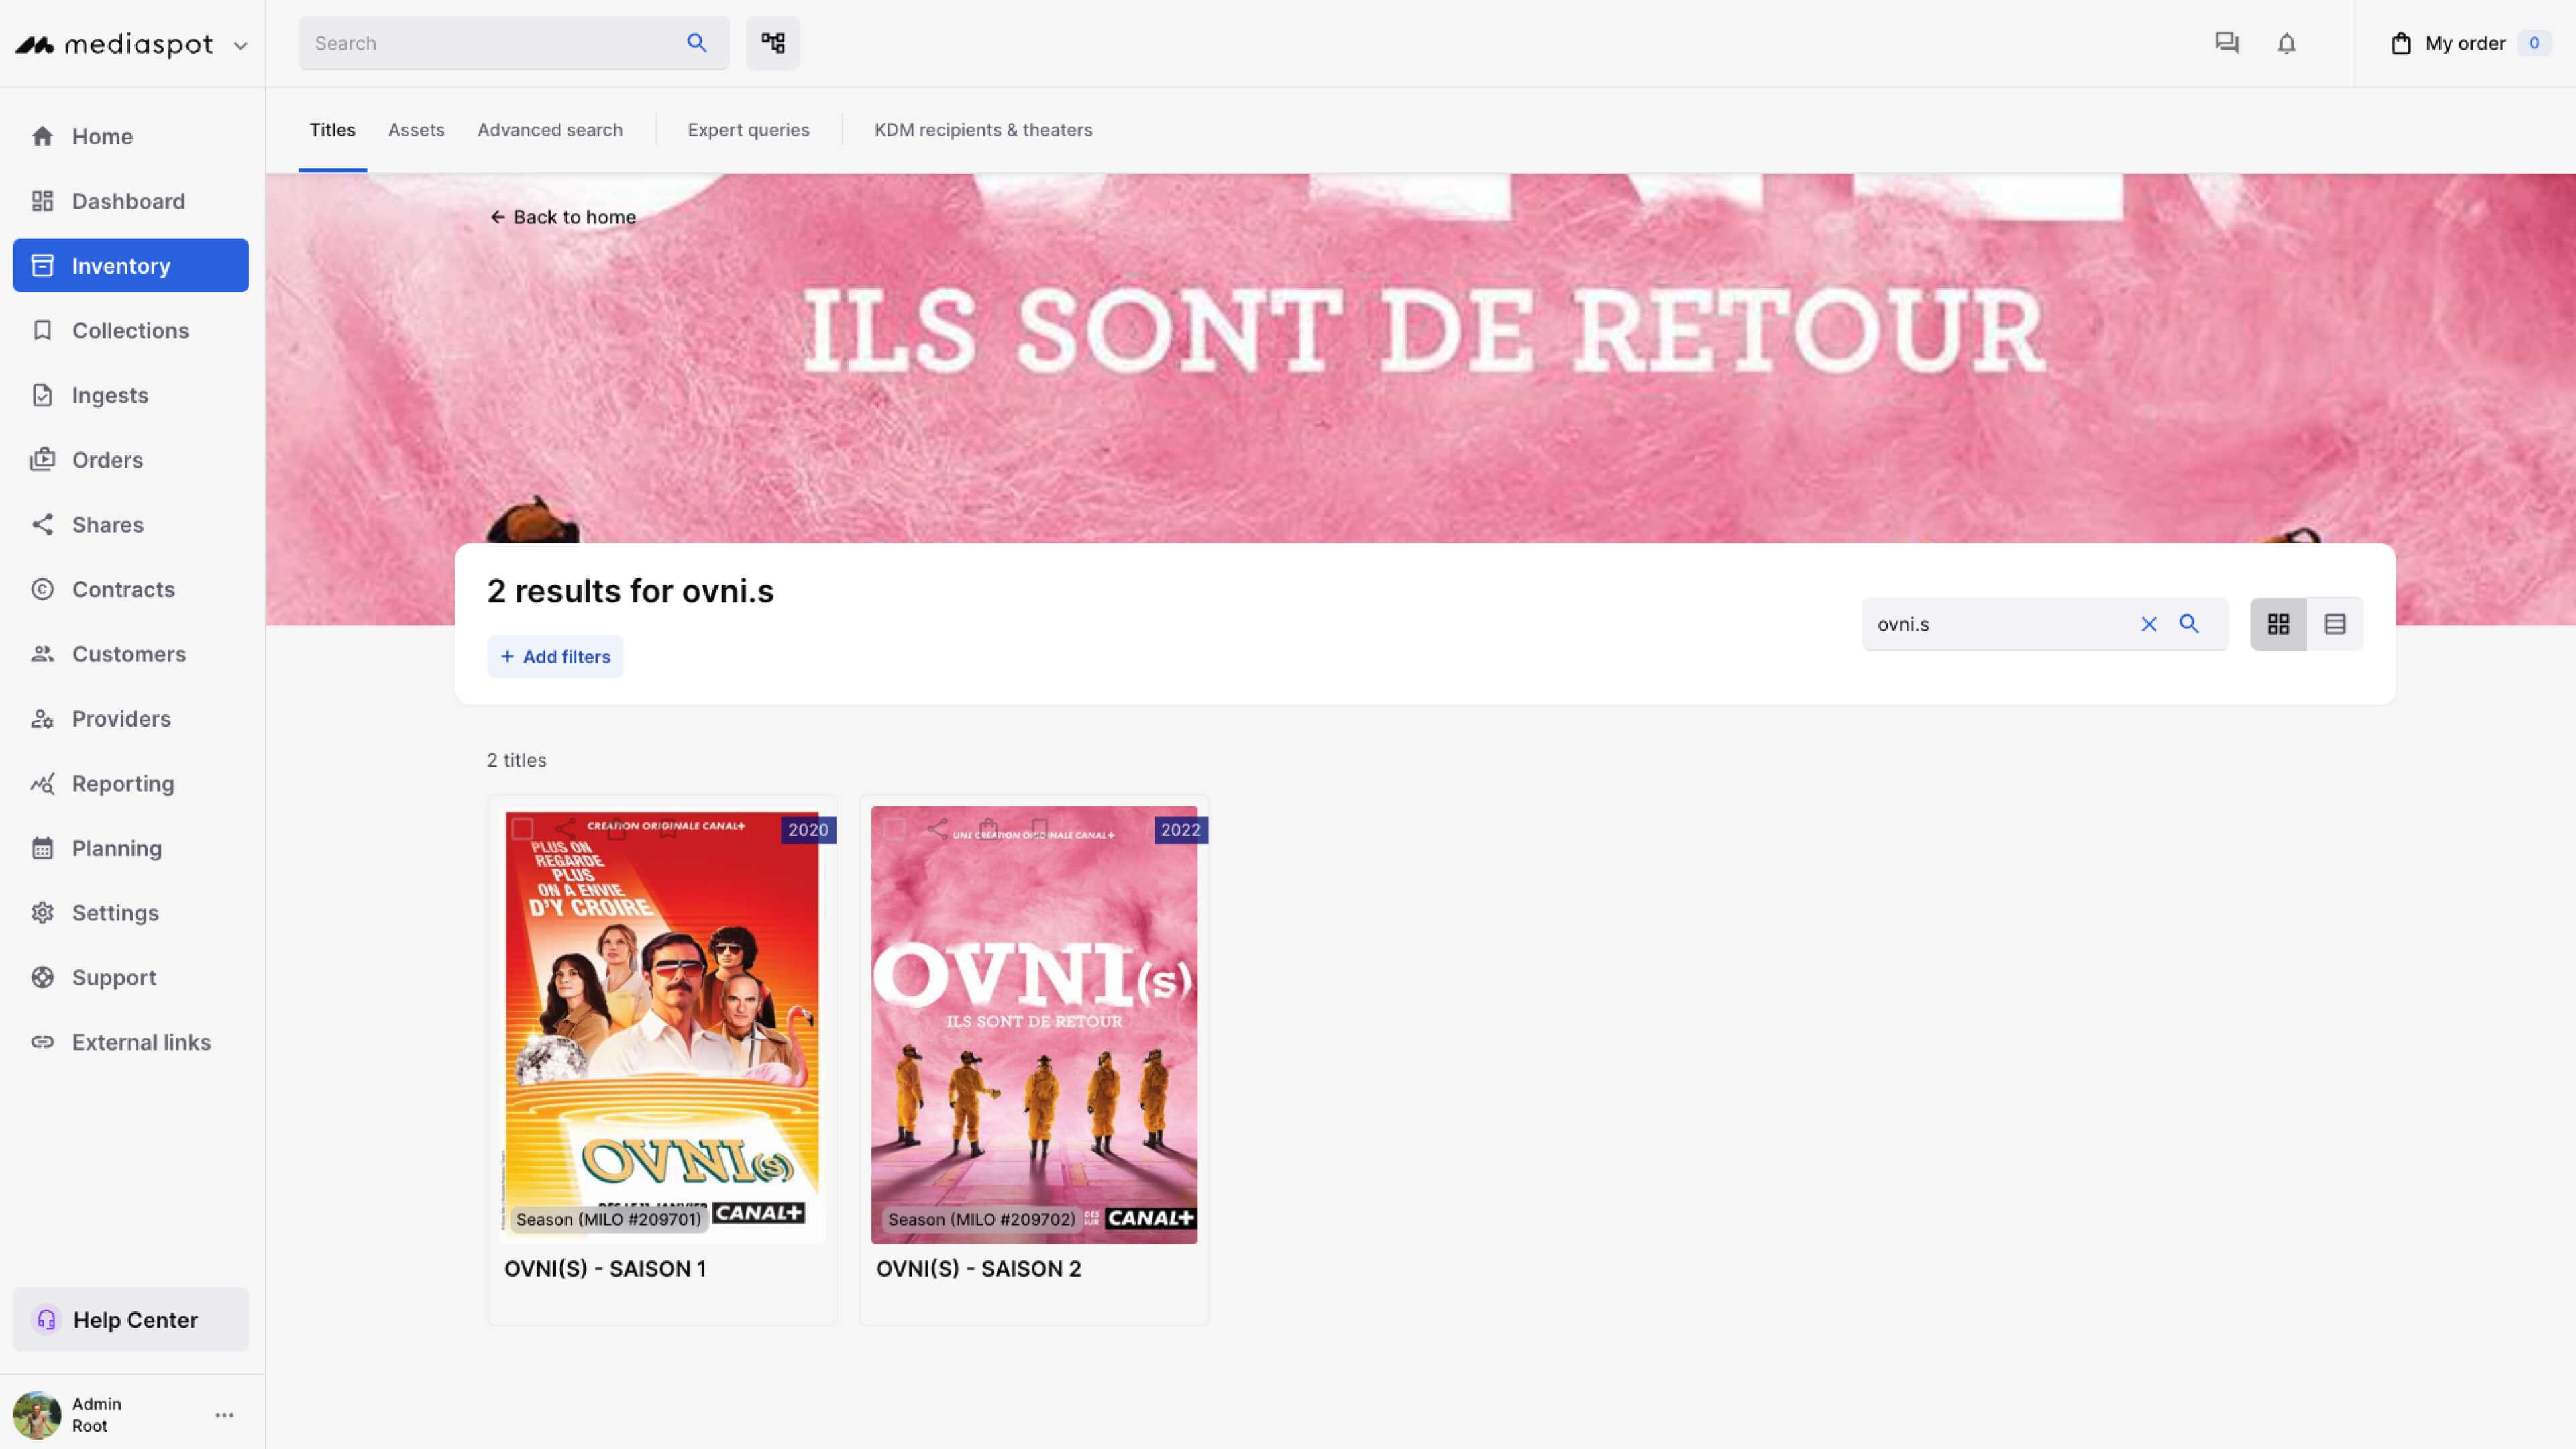Bookmark OVNI(S) Saison 2 to collection
This screenshot has width=2576, height=1449.
point(1040,829)
